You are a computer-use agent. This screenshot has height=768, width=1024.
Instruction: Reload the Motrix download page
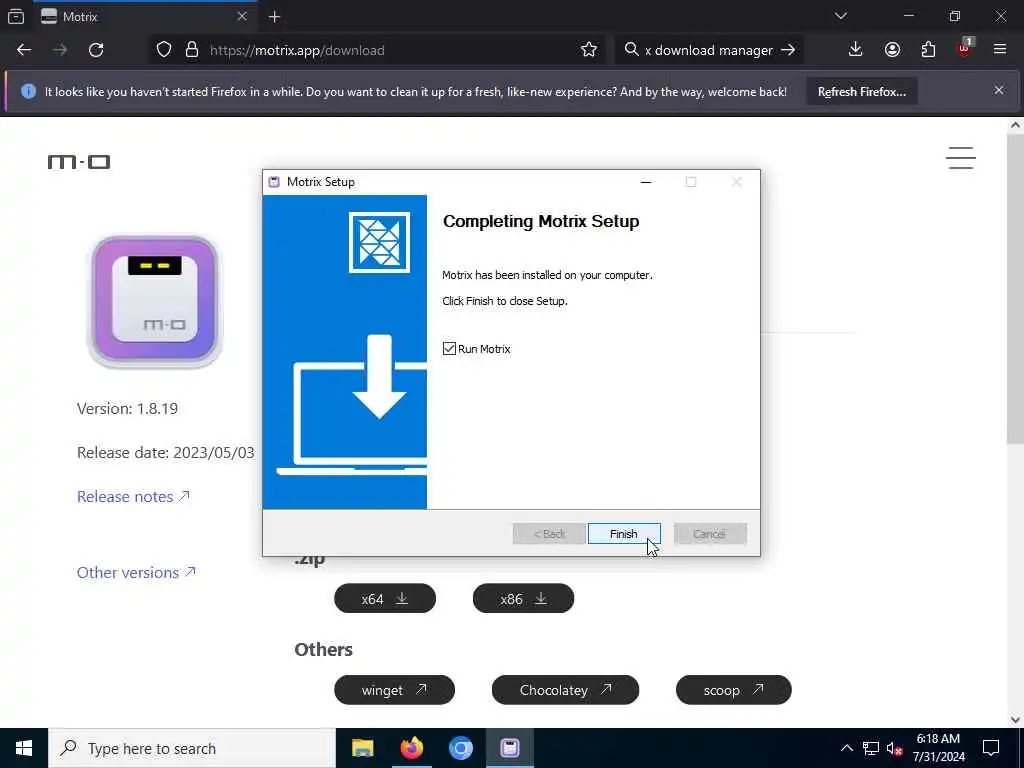coord(96,50)
